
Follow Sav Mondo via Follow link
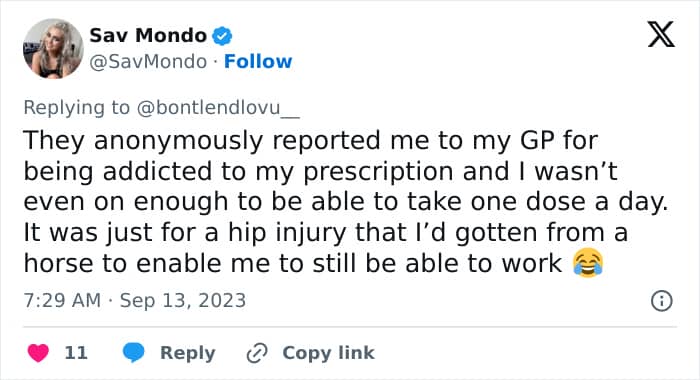pyautogui.click(x=258, y=61)
